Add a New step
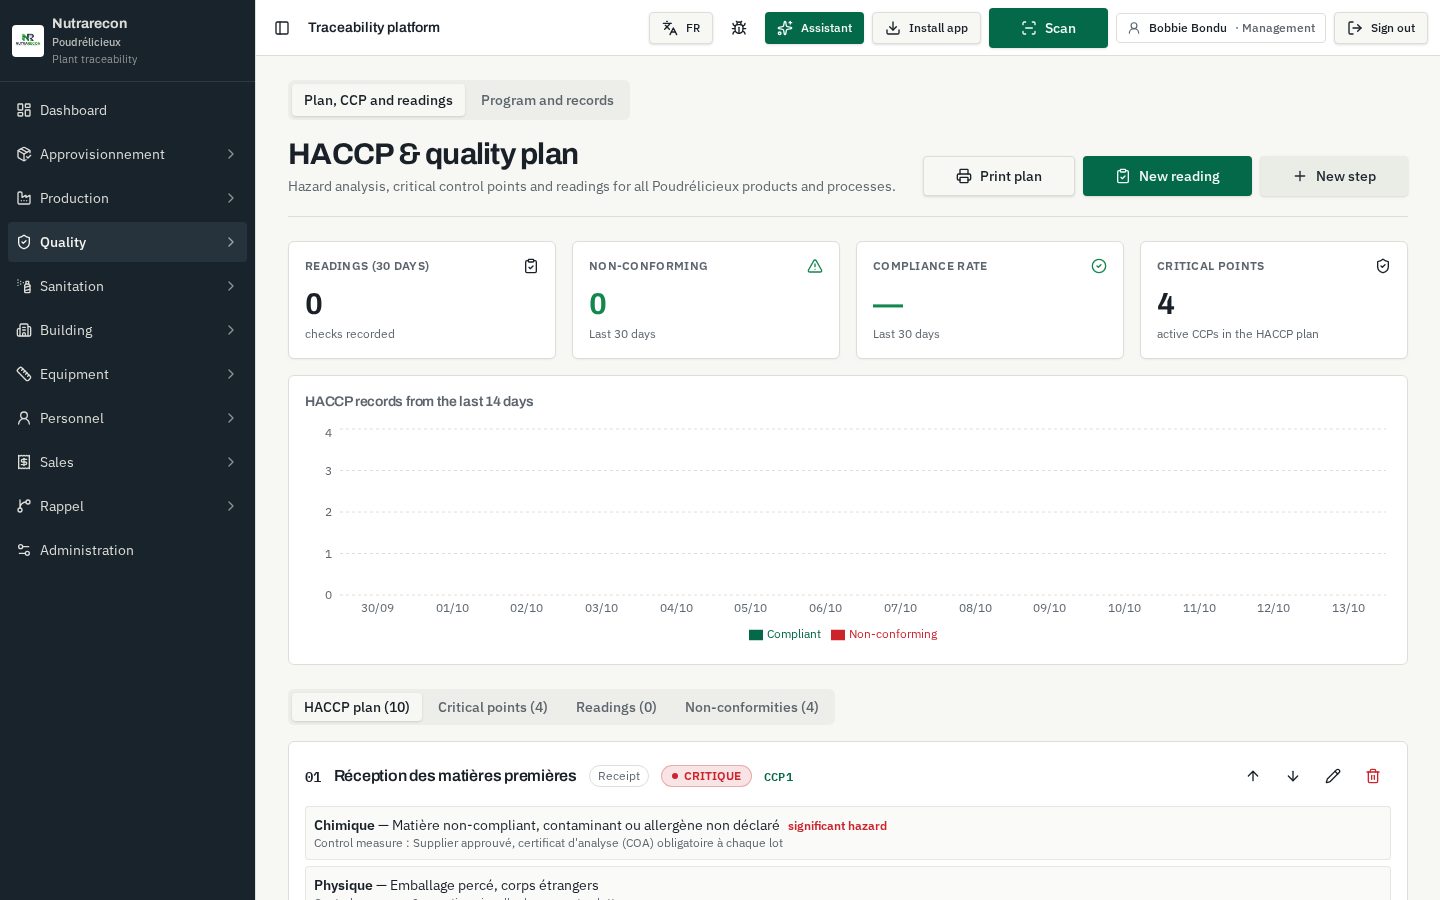The width and height of the screenshot is (1440, 900). pos(1334,176)
